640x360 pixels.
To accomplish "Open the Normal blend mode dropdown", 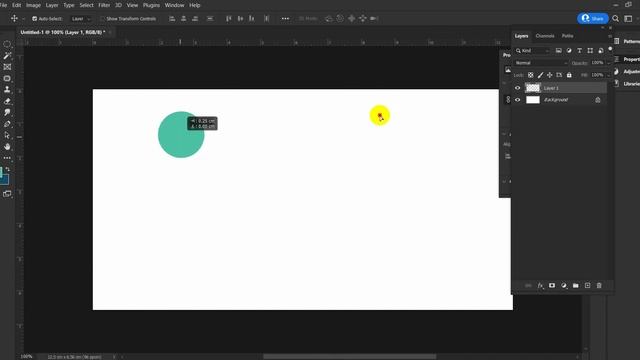I will tap(541, 63).
